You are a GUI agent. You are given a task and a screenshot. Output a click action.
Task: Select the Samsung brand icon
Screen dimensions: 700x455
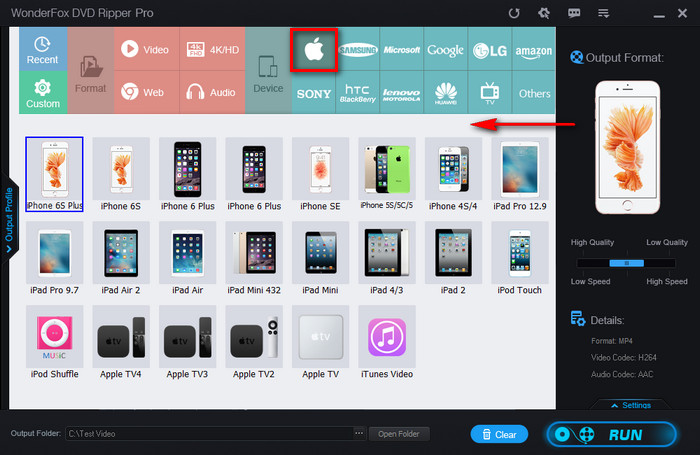pos(358,50)
